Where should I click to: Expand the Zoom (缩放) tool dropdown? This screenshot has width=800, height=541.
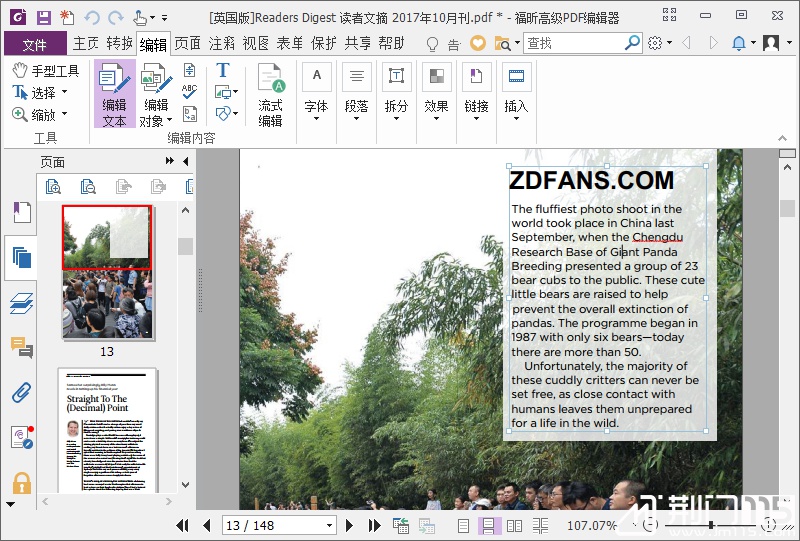point(65,114)
